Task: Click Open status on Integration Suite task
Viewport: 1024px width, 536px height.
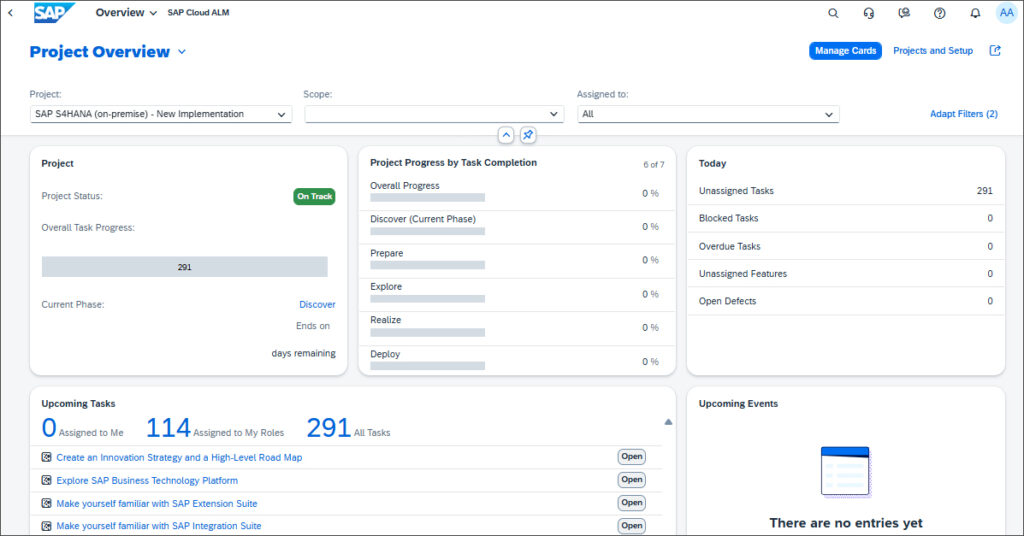Action: pyautogui.click(x=632, y=526)
